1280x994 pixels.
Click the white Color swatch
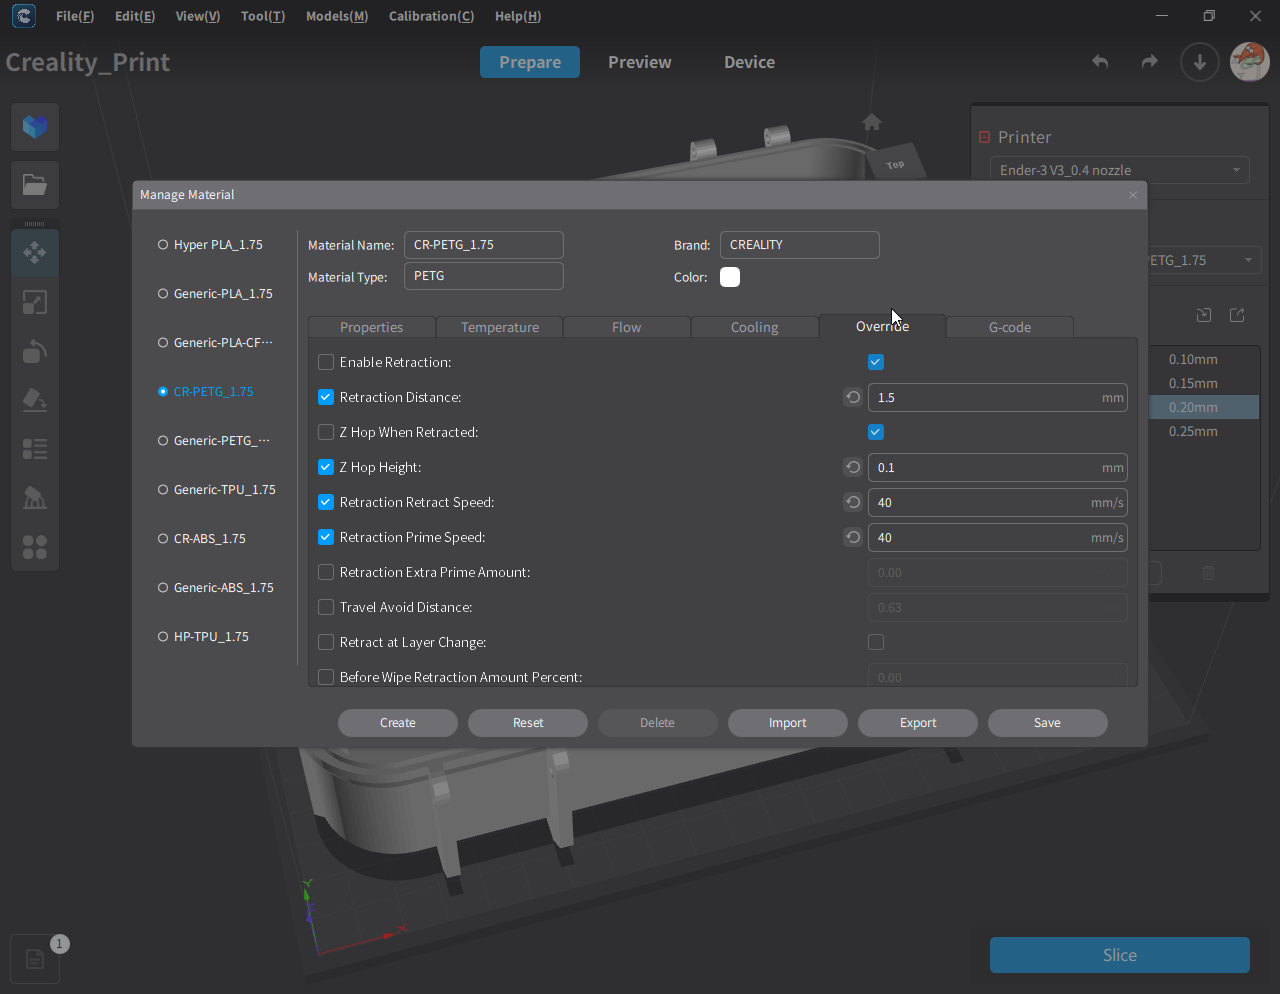tap(730, 277)
